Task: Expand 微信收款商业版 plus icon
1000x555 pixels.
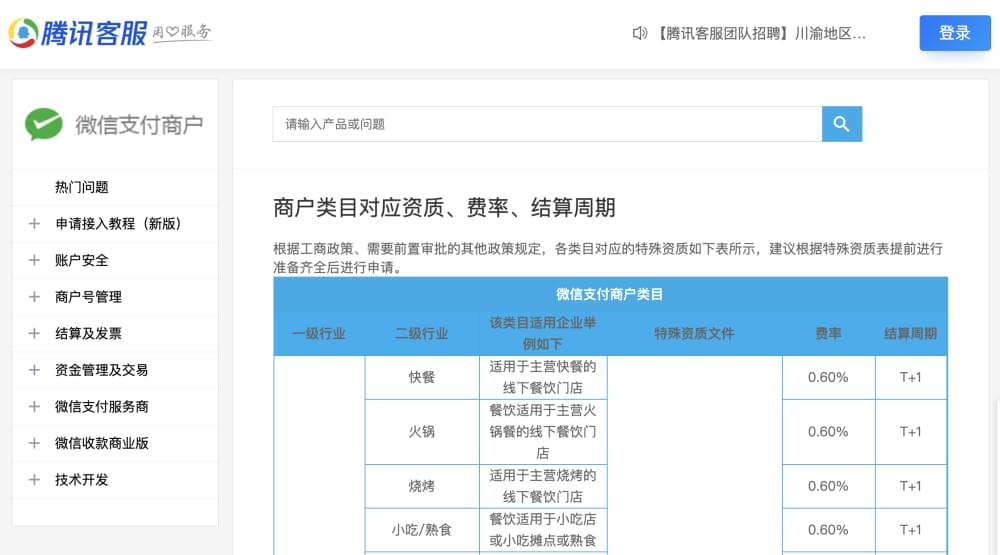Action: [34, 443]
